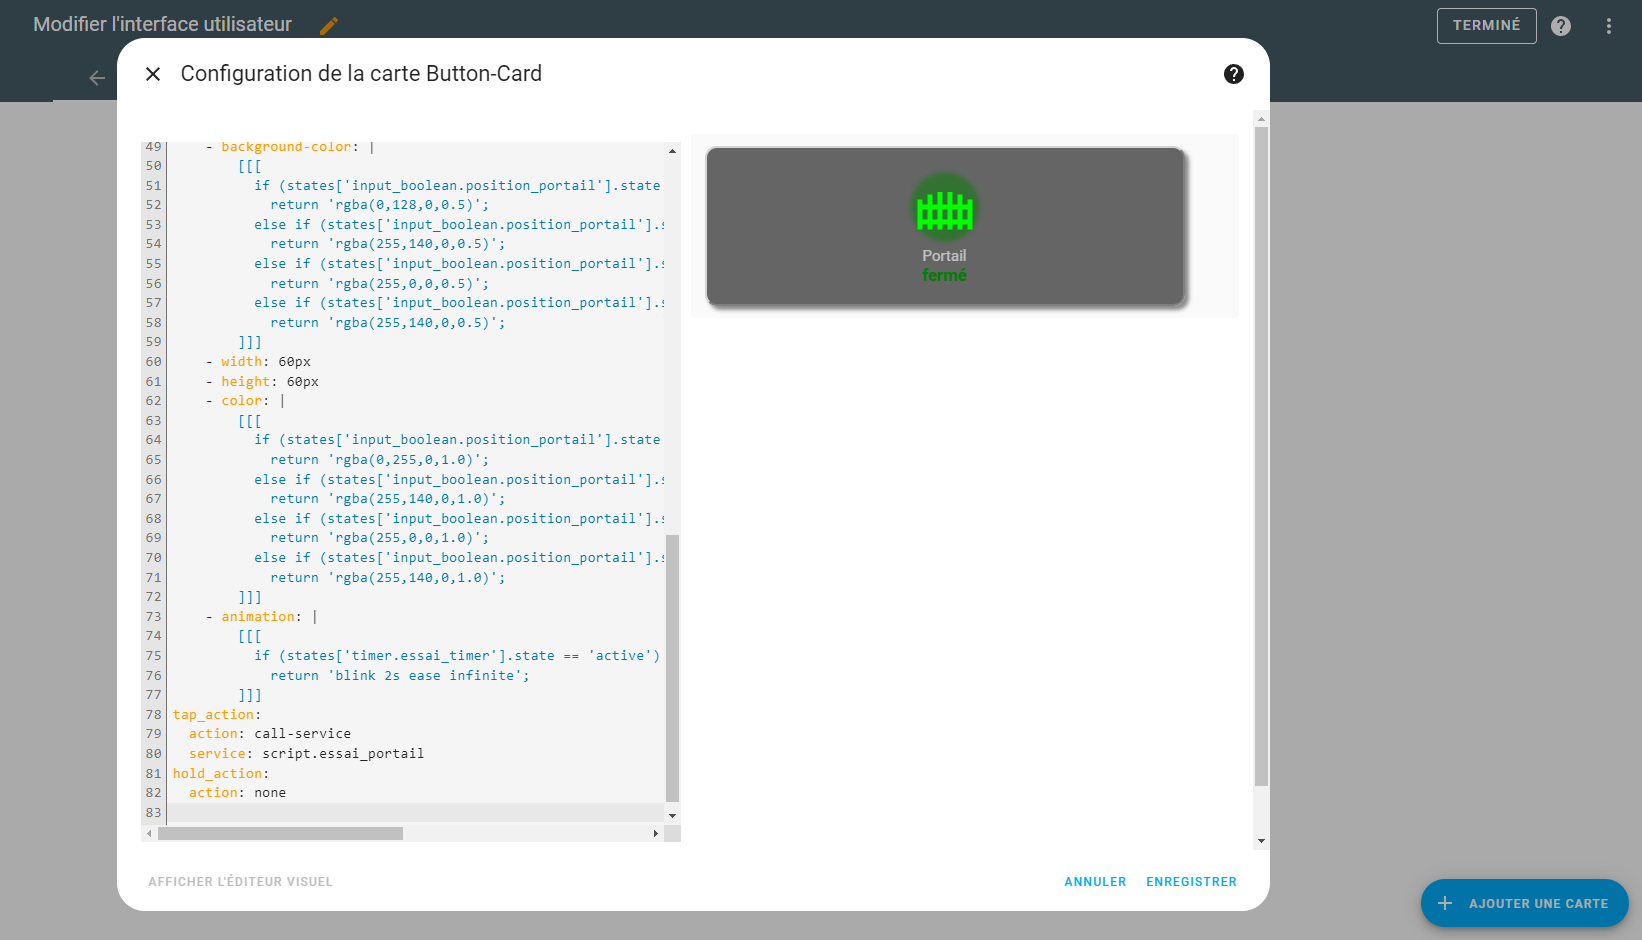This screenshot has width=1642, height=940.
Task: Click the code editor scroll-down arrow
Action: (672, 815)
